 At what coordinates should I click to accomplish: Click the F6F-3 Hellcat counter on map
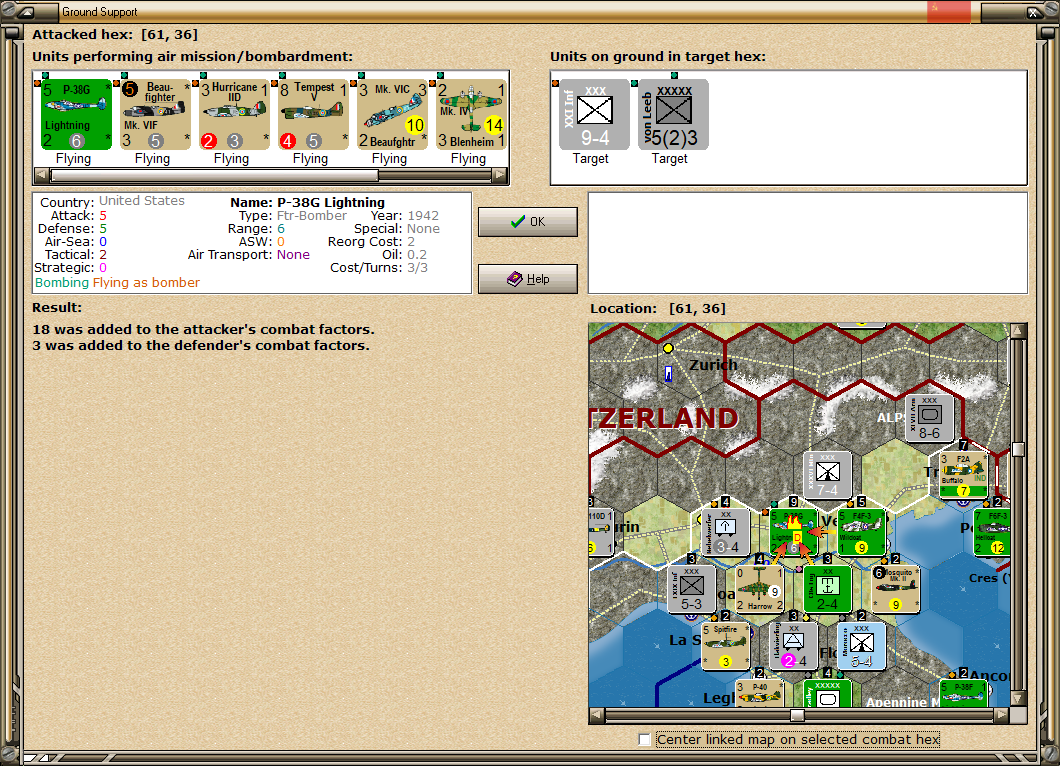[x=992, y=532]
